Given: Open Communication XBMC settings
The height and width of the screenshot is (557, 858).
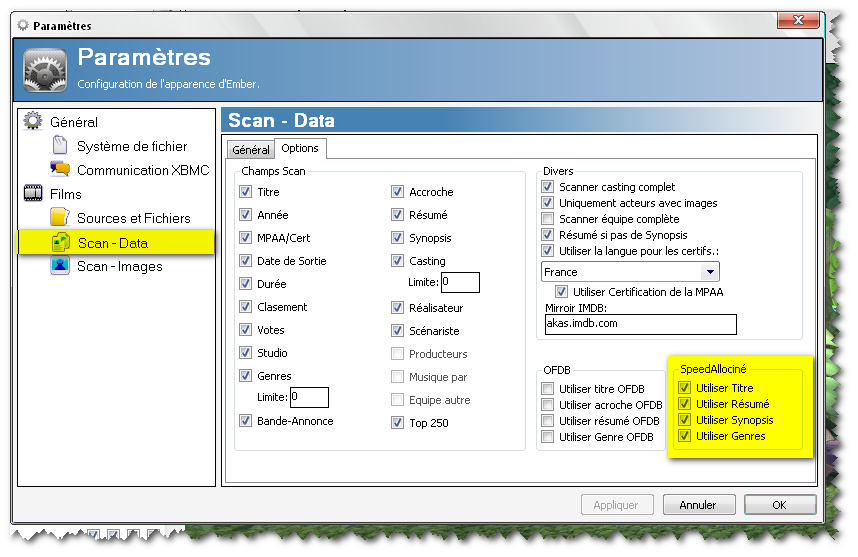Looking at the screenshot, I should [143, 170].
